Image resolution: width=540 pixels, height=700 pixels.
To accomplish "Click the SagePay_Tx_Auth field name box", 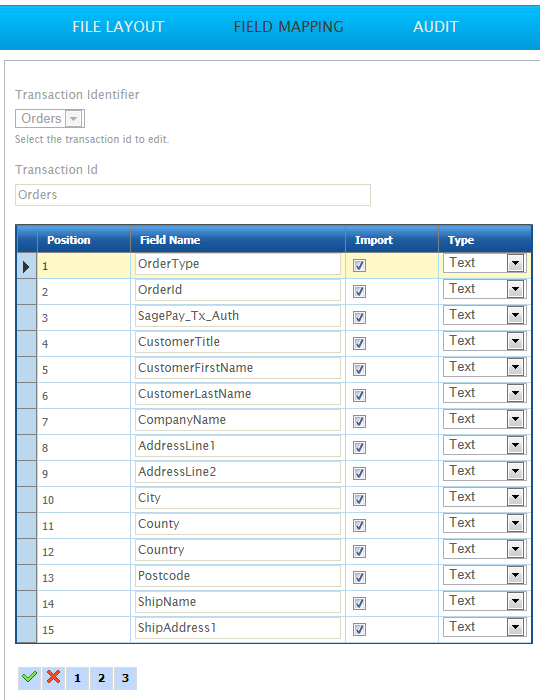I will pos(238,317).
